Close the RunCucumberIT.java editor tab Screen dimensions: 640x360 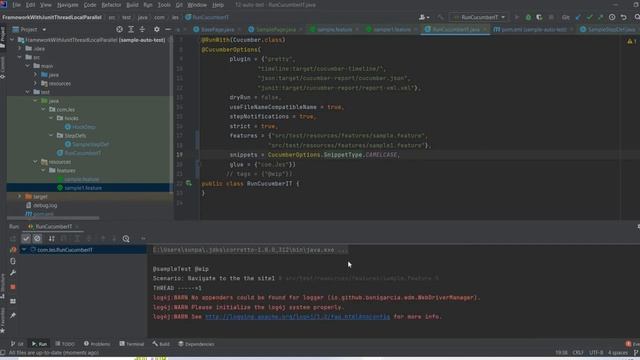[485, 29]
